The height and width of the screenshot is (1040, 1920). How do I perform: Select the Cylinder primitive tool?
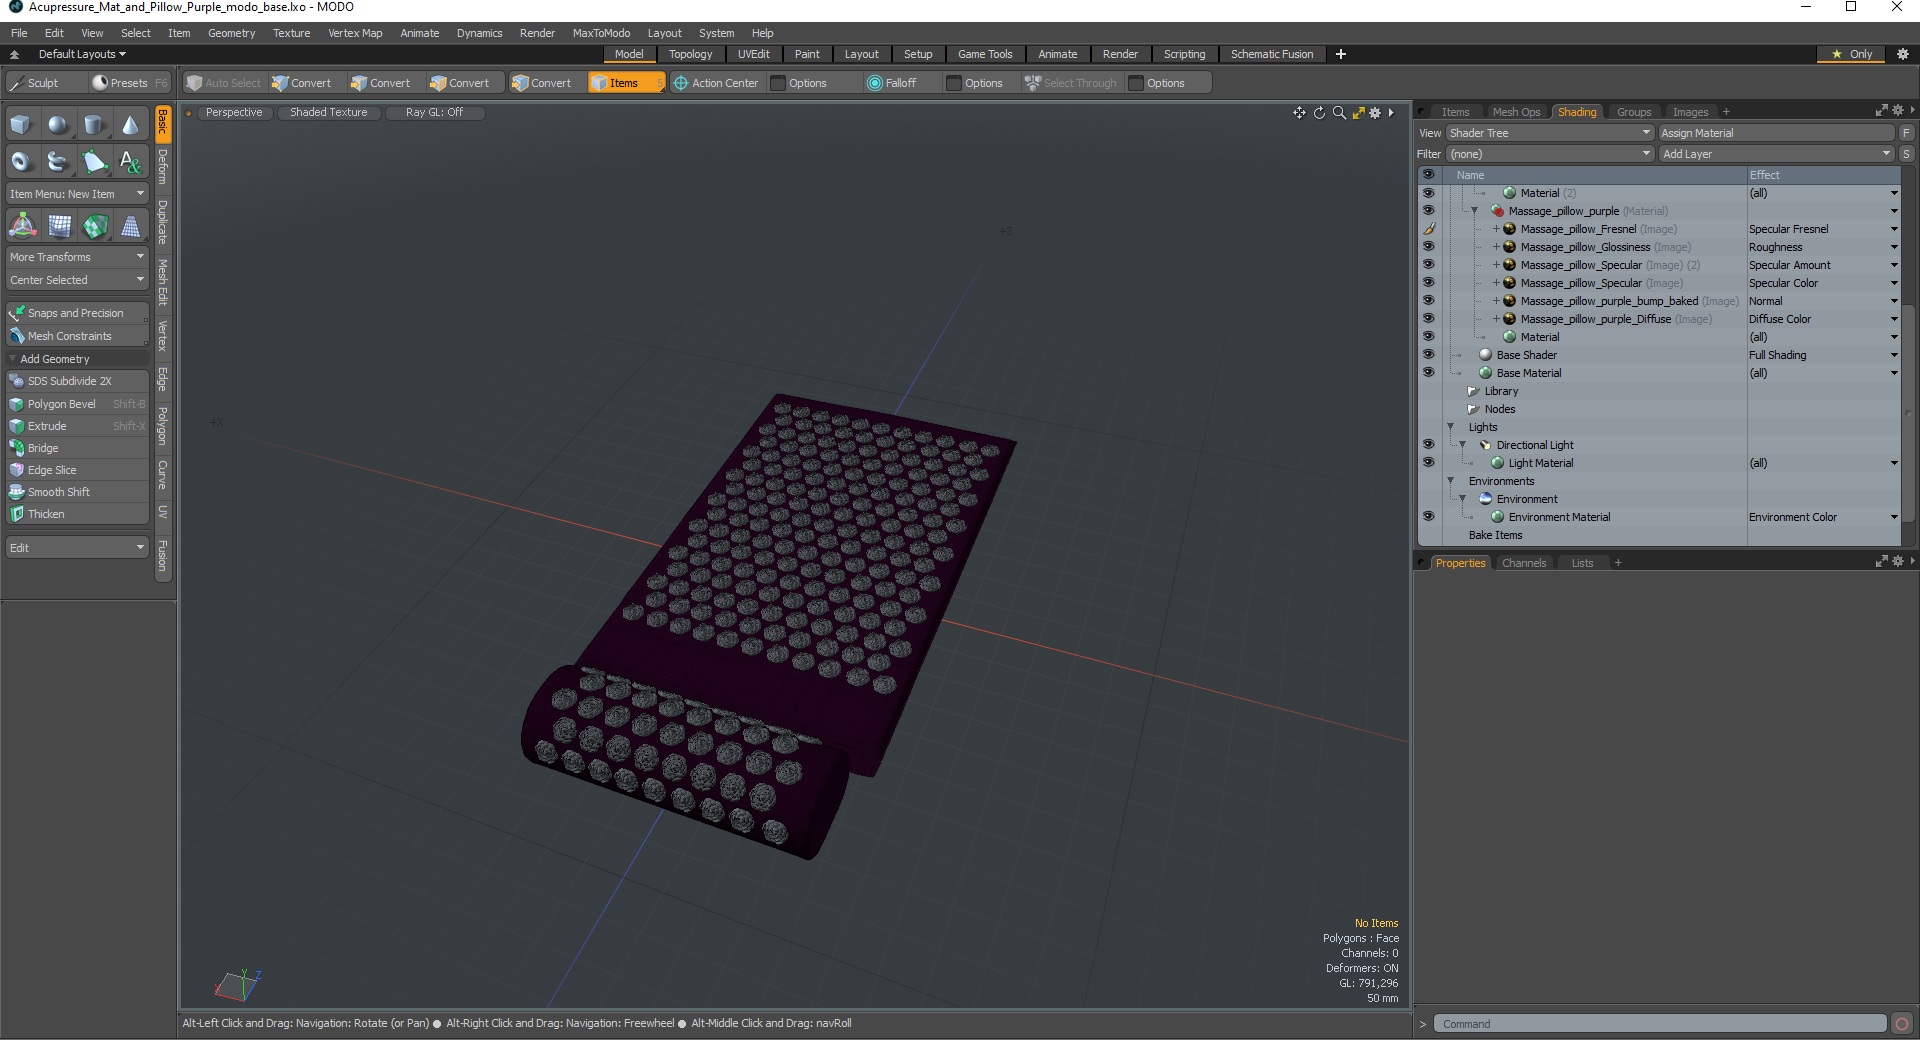pos(94,125)
